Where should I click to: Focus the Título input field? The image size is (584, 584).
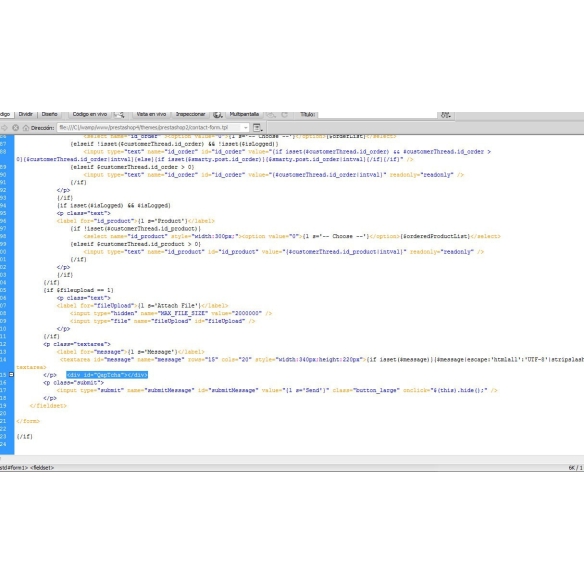(377, 115)
